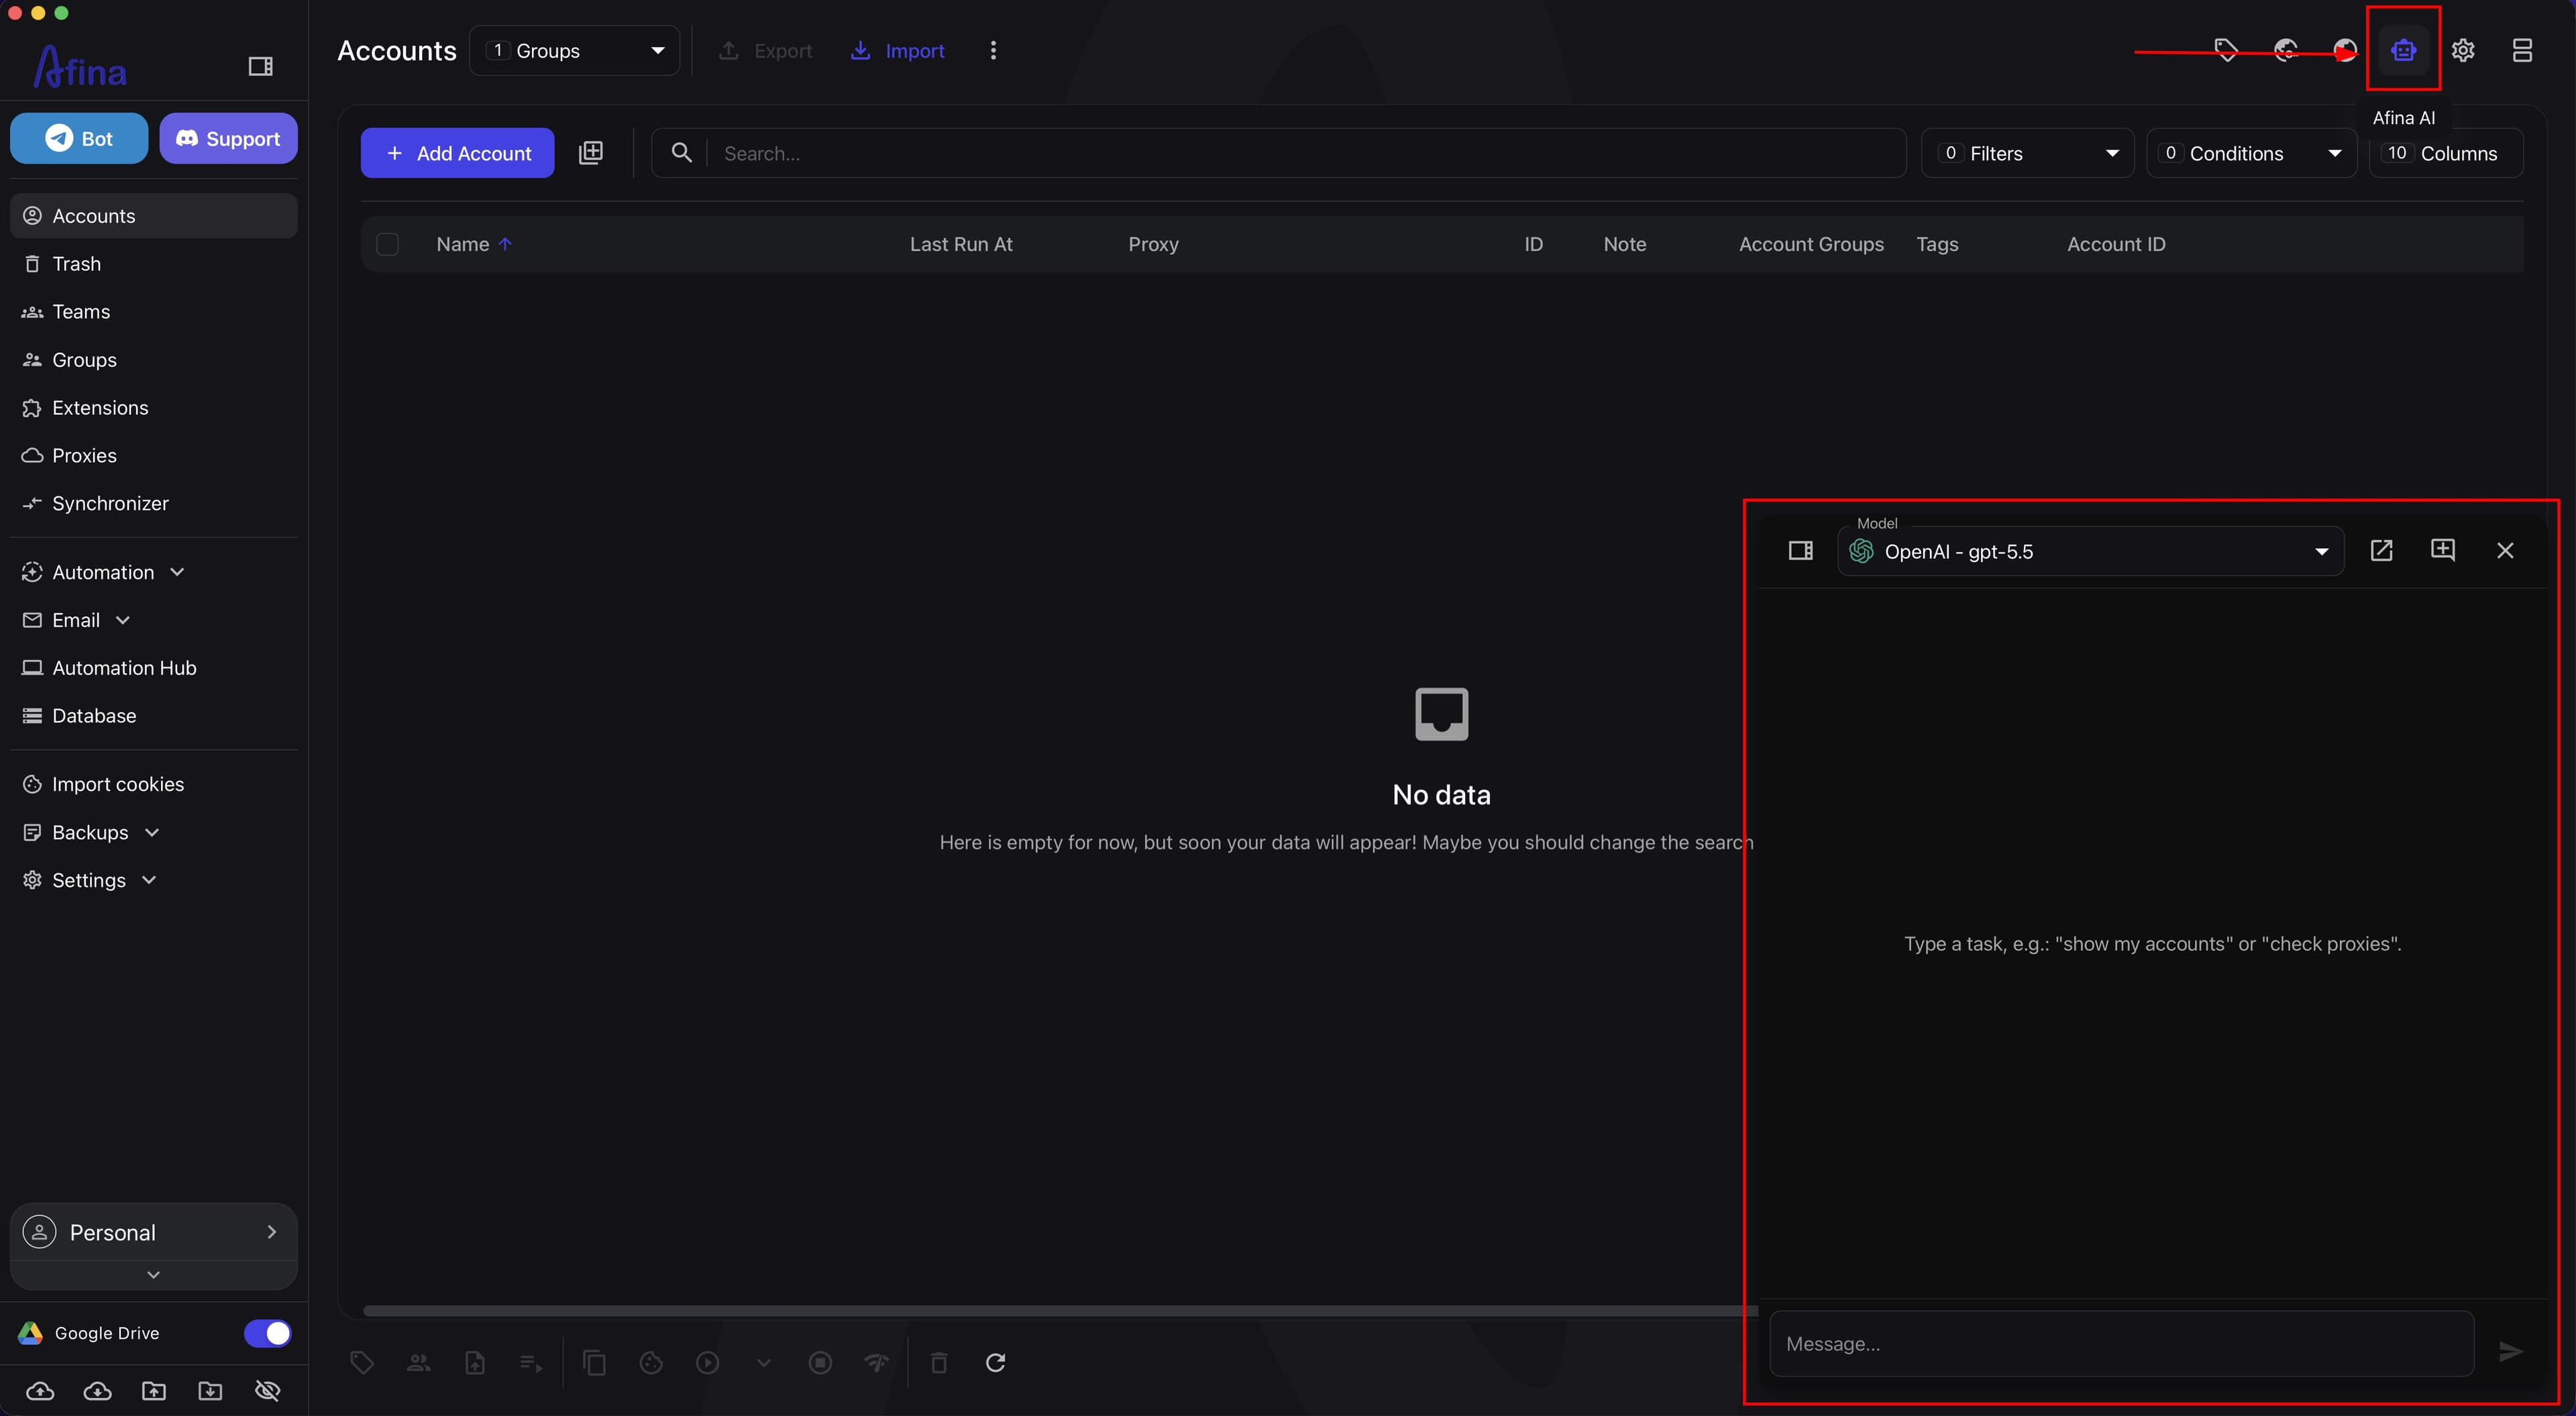2576x1416 pixels.
Task: Click the Import button
Action: click(897, 50)
